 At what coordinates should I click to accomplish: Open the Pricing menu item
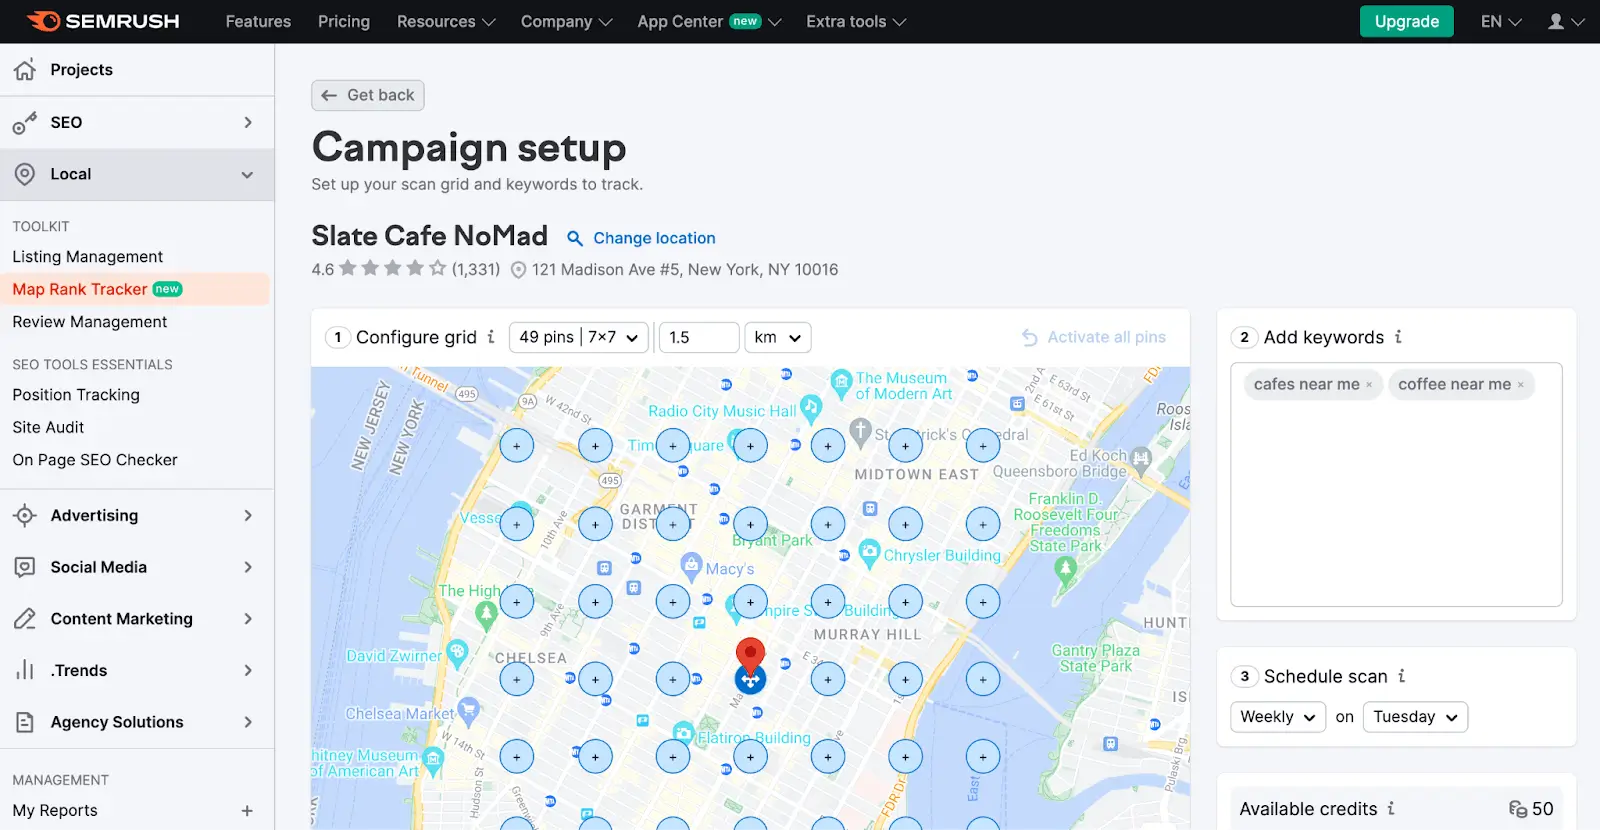pos(344,21)
